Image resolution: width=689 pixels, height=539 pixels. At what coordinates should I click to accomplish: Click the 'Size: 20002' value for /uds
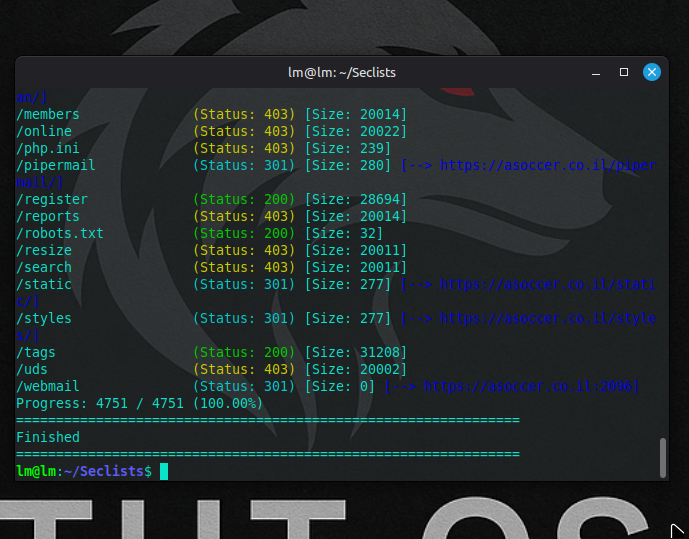(x=356, y=369)
